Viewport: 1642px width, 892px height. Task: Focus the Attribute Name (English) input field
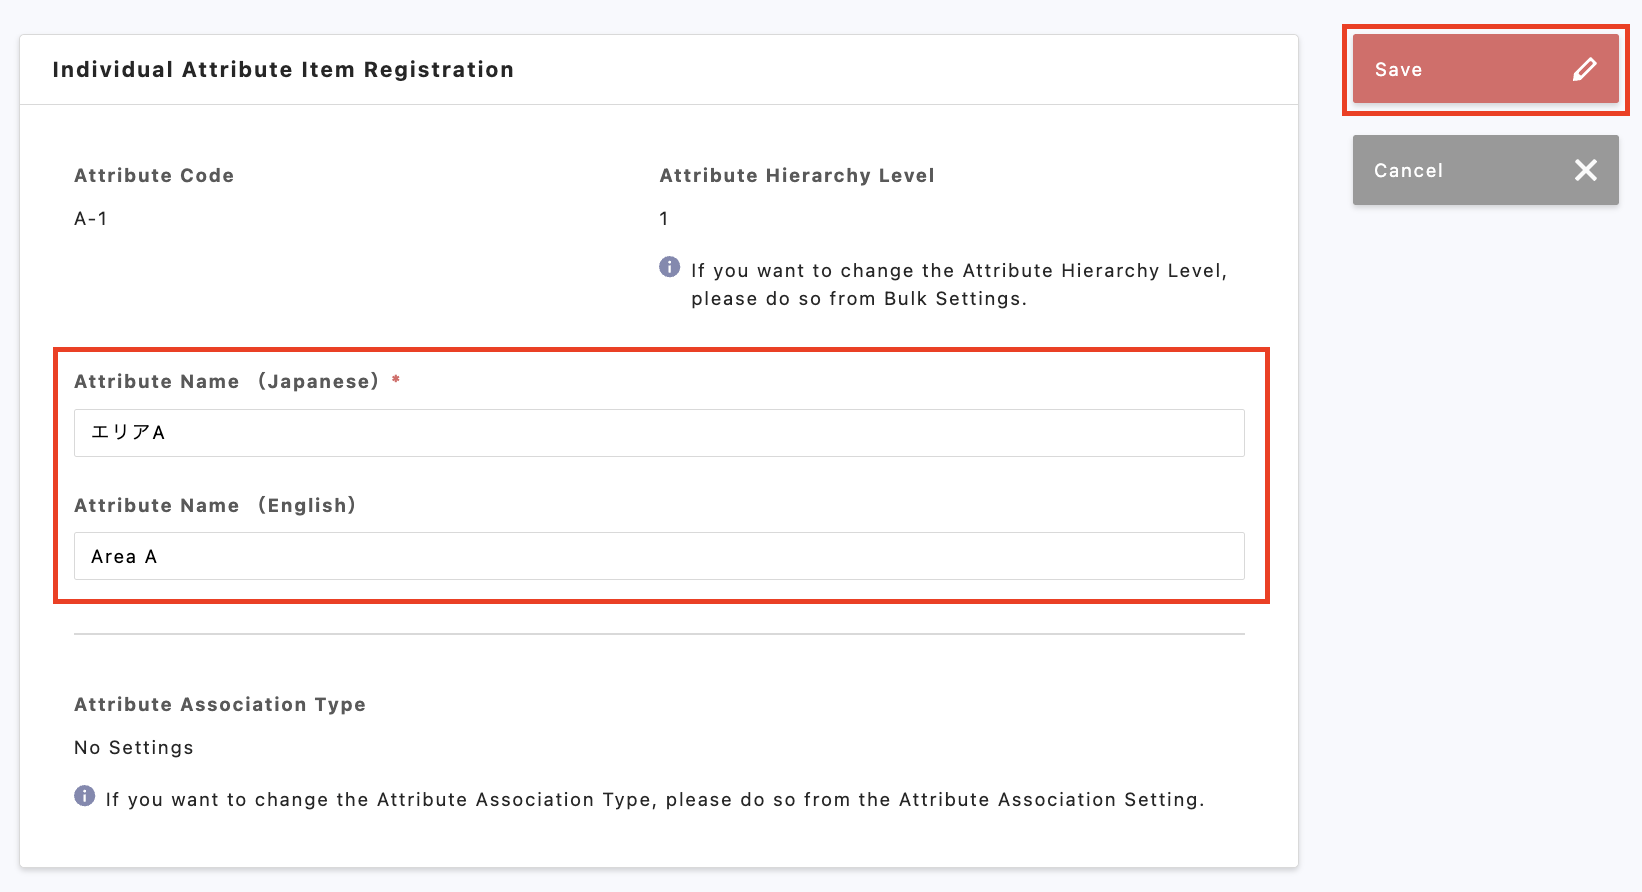[x=659, y=556]
